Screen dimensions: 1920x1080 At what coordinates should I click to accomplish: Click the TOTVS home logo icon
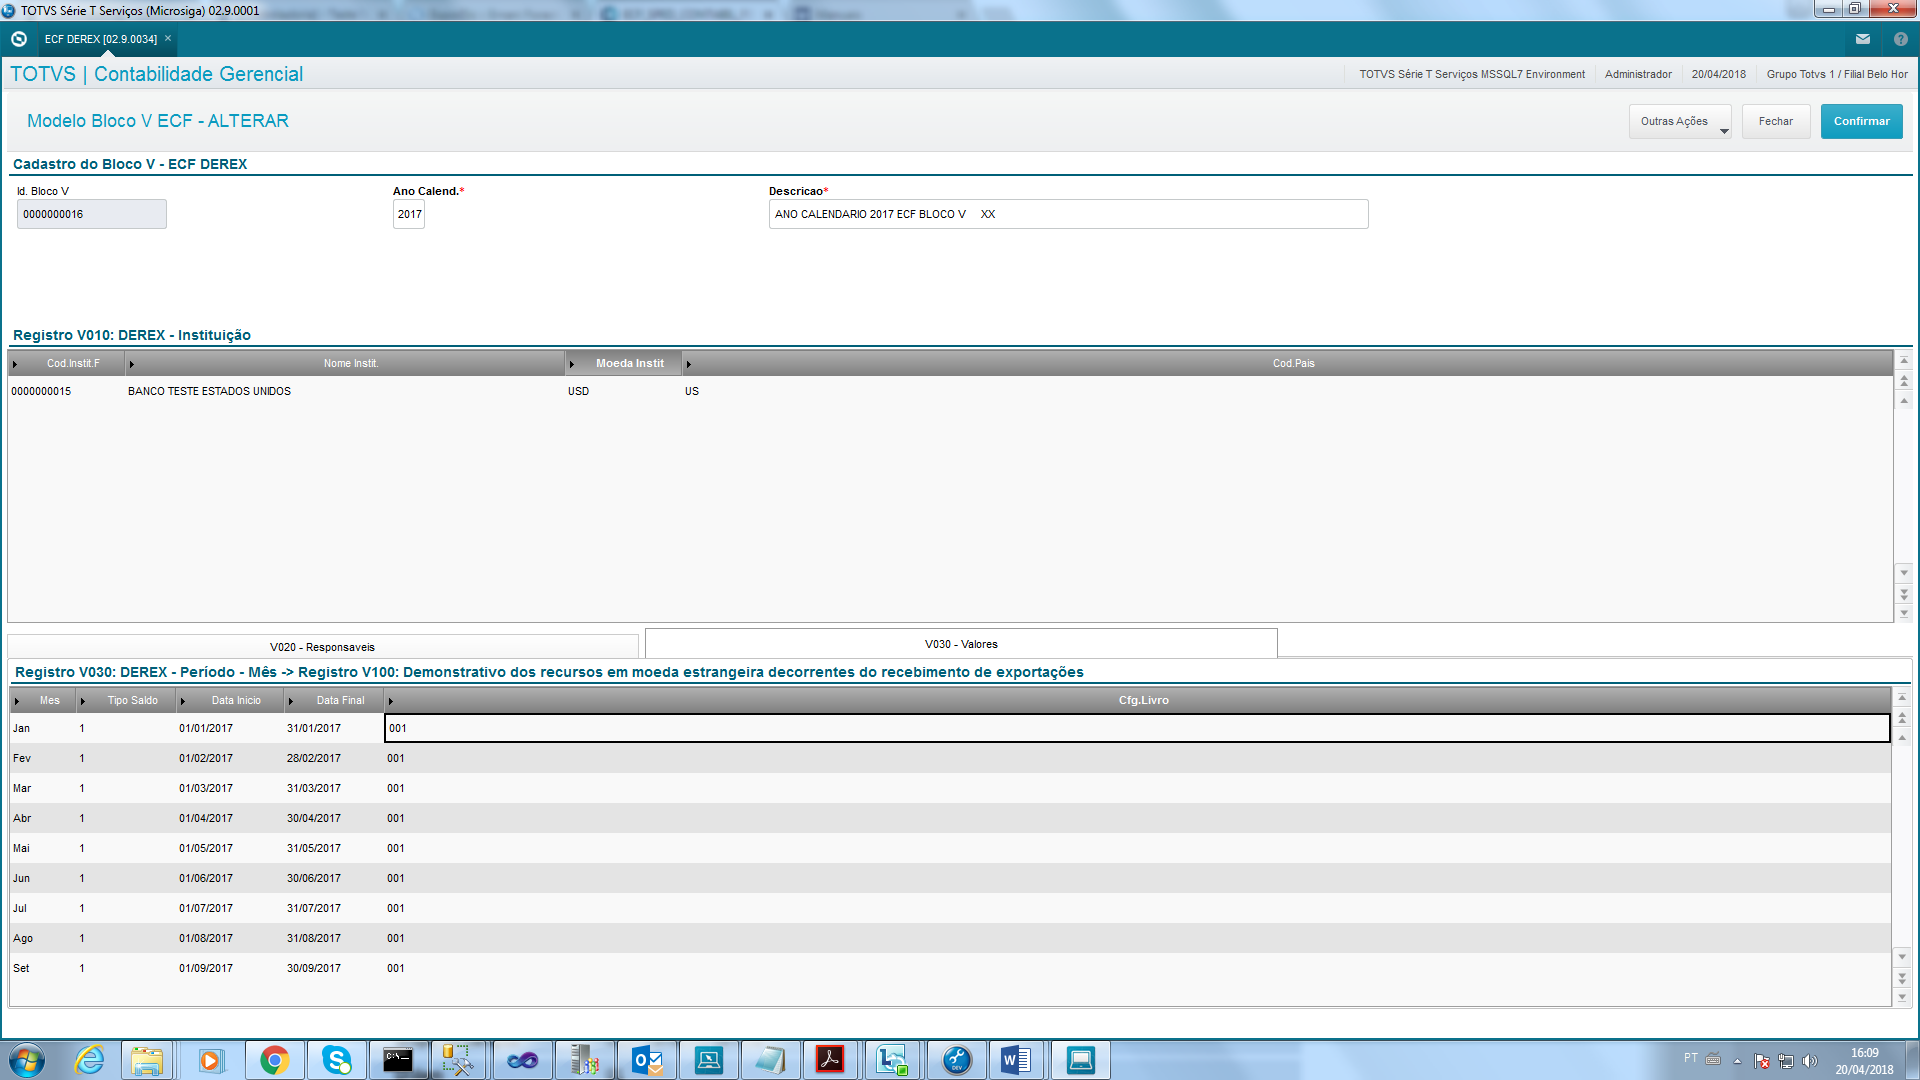[x=18, y=39]
